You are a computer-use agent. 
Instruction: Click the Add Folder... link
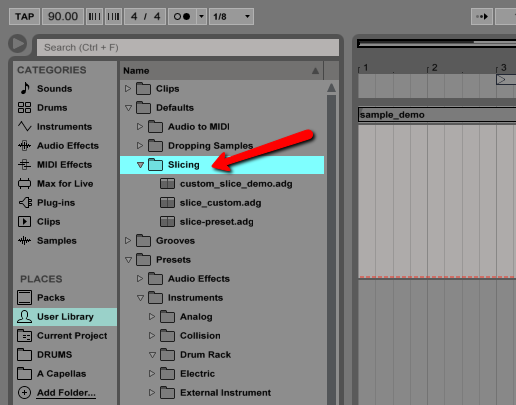66,393
